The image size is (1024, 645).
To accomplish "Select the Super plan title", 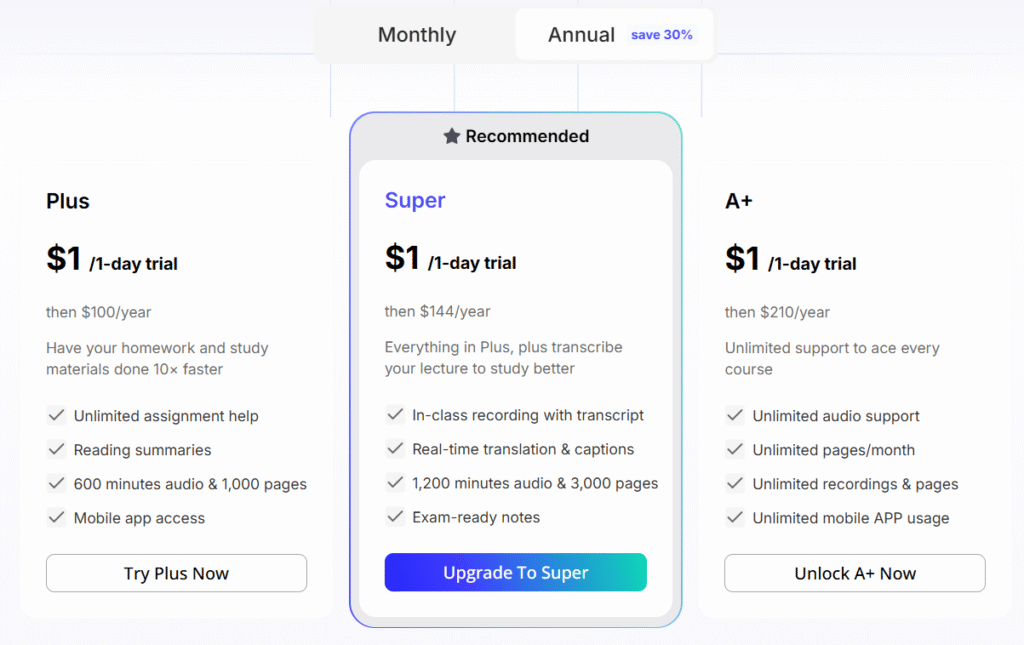I will (x=414, y=200).
